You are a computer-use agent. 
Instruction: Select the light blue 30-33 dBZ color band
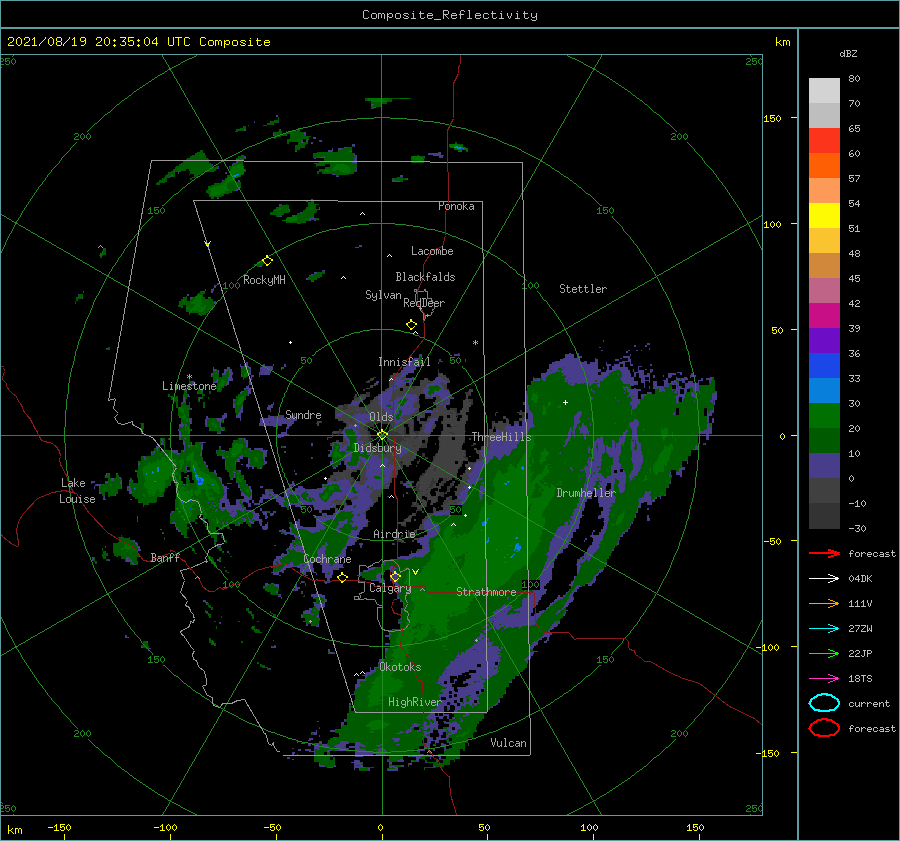(x=824, y=390)
